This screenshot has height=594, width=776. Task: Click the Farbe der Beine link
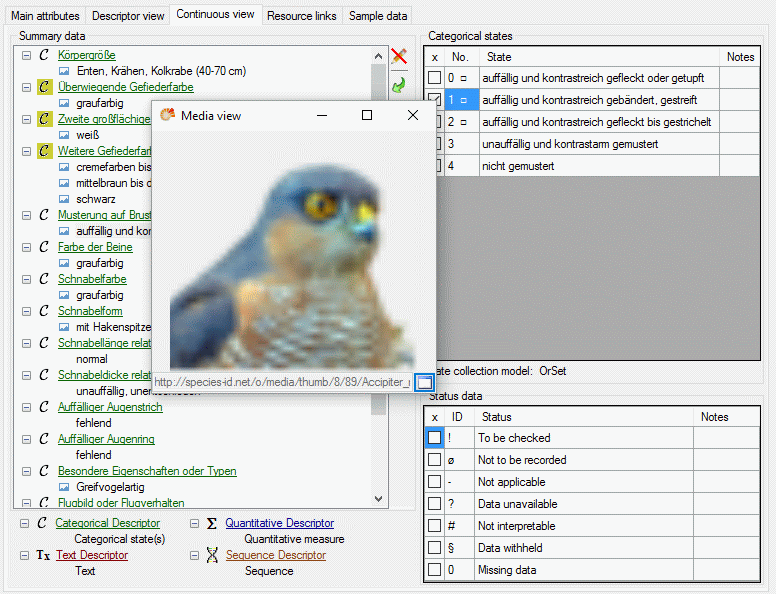[95, 247]
